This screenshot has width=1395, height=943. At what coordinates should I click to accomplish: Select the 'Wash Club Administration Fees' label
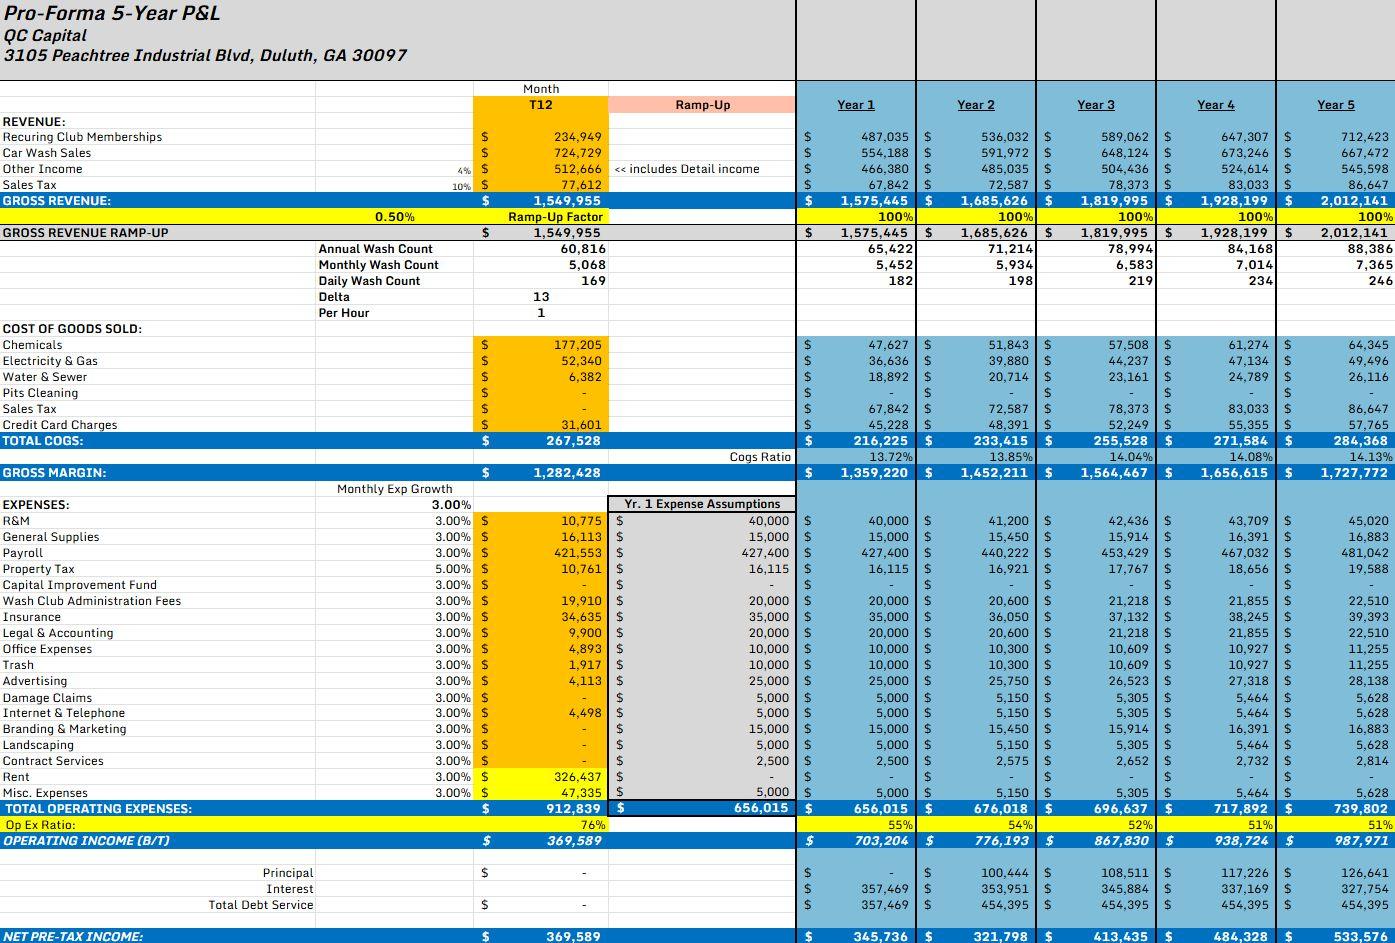click(x=92, y=601)
